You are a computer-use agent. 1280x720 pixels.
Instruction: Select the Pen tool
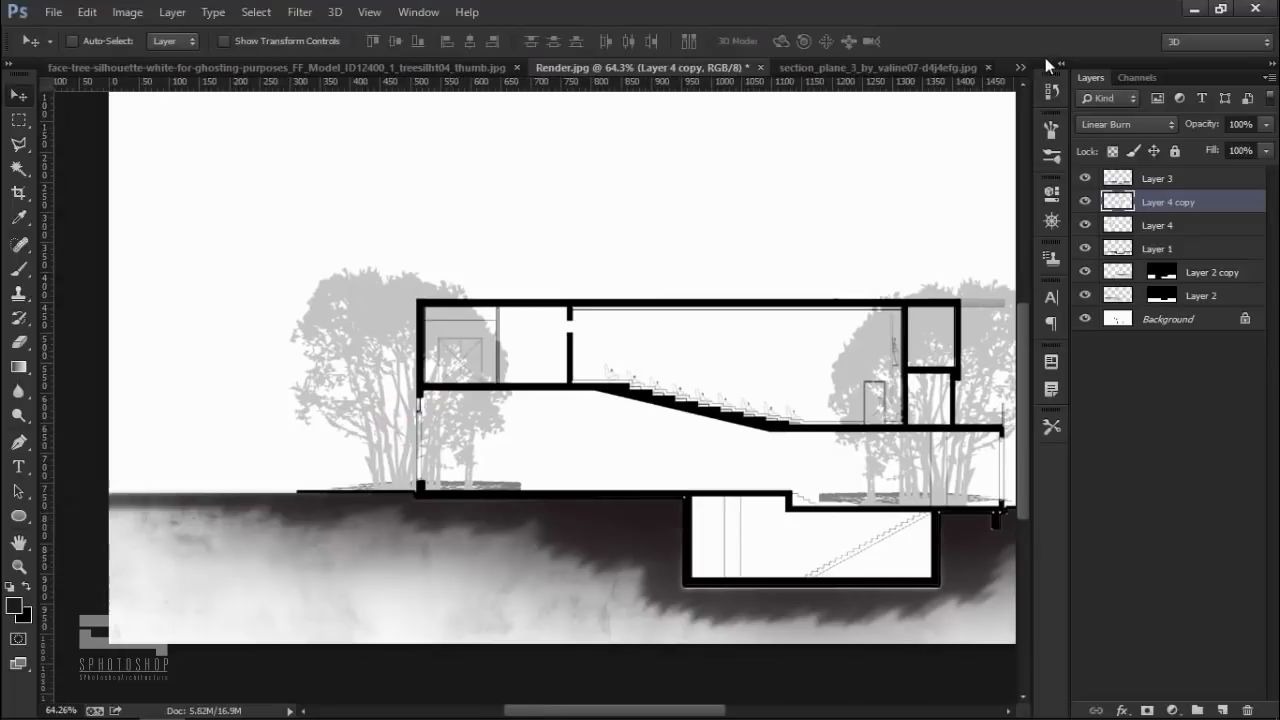tap(19, 442)
